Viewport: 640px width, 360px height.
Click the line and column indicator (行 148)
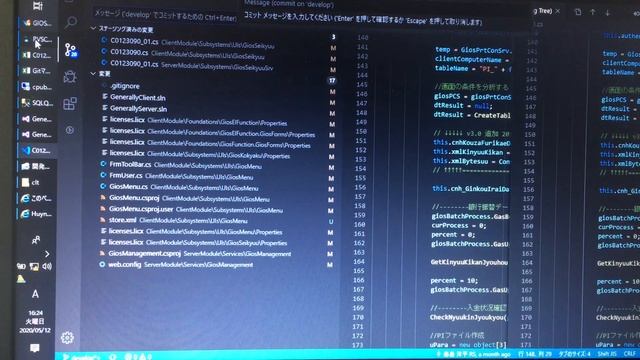(535, 354)
